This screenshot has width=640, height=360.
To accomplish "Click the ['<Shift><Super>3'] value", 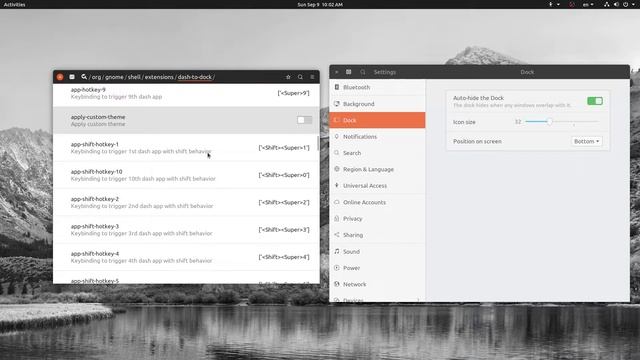I will pos(284,230).
